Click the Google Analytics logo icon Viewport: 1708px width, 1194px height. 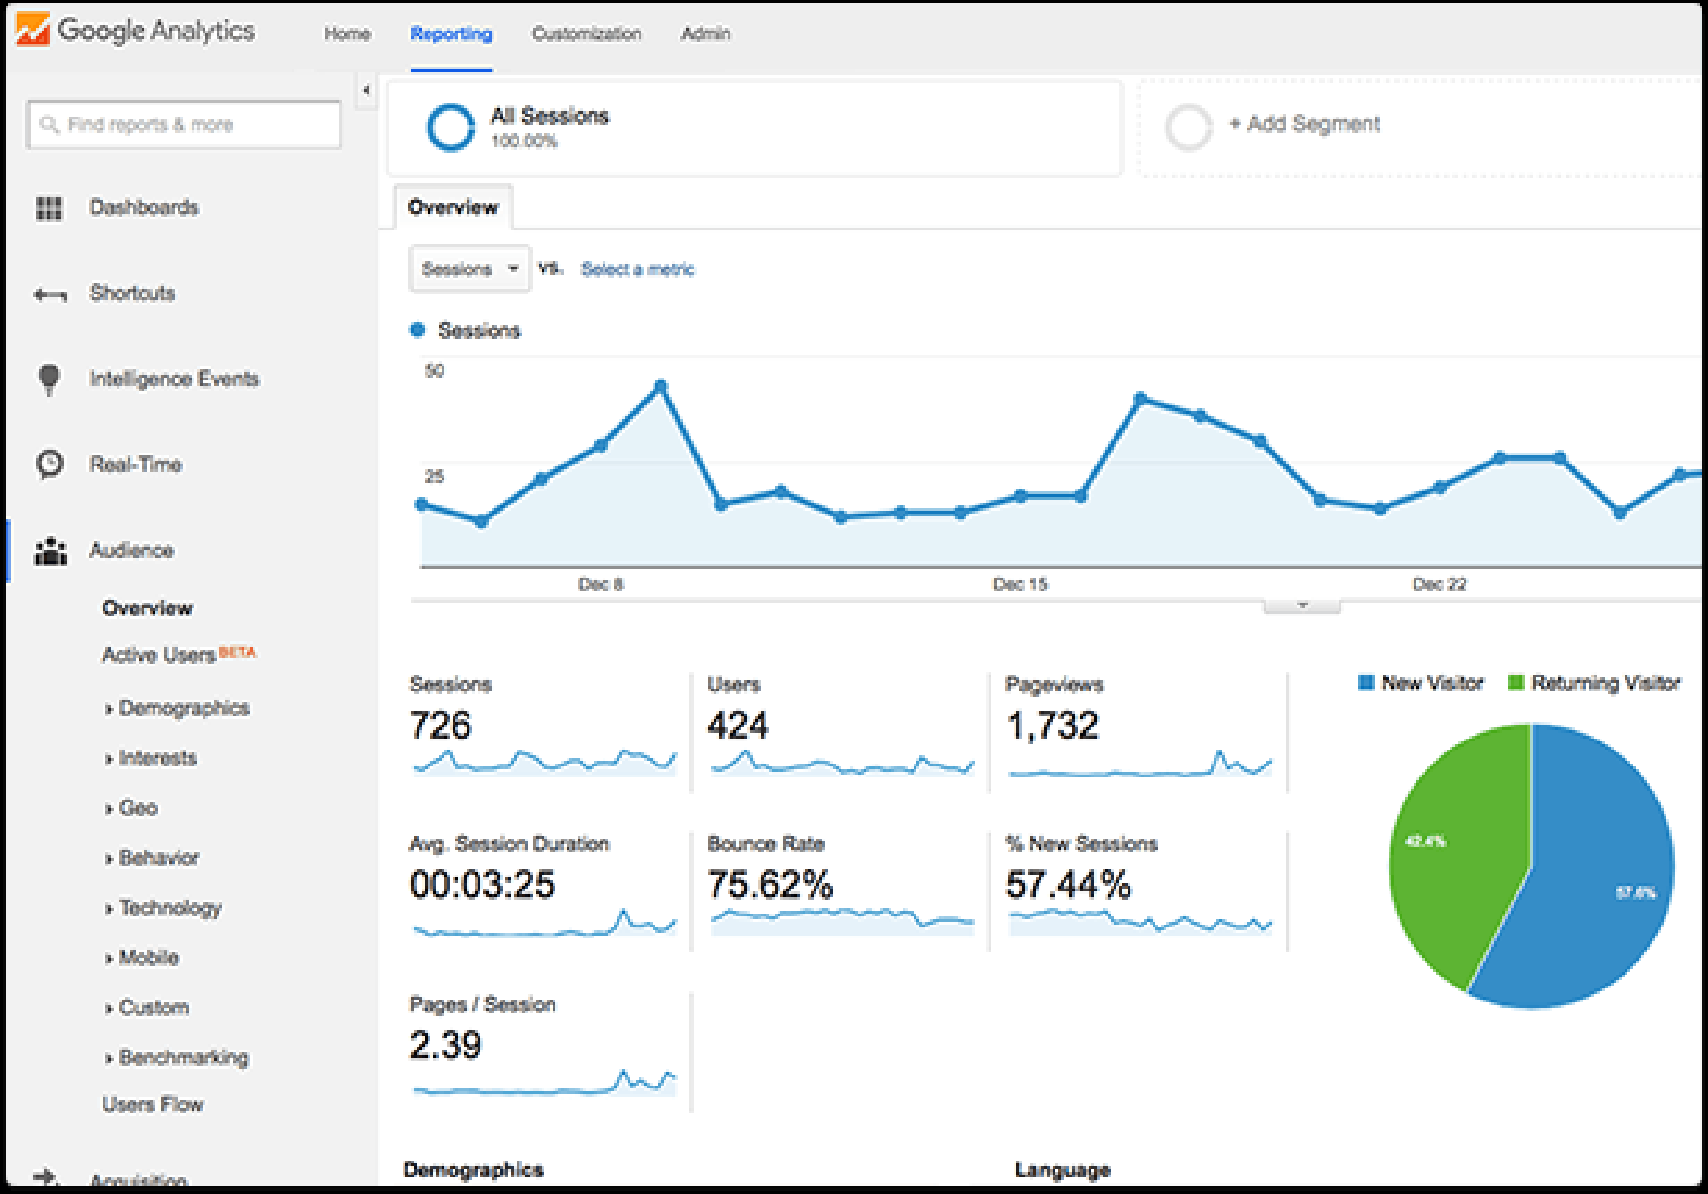pyautogui.click(x=33, y=30)
